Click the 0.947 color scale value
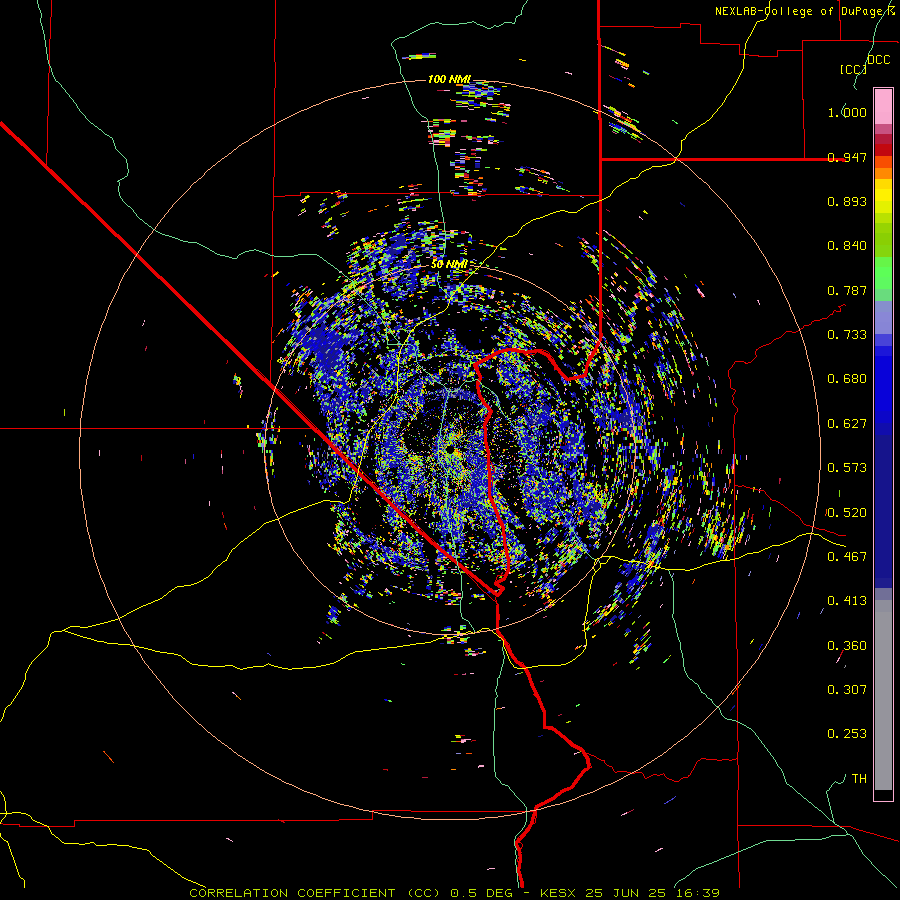 click(x=847, y=157)
